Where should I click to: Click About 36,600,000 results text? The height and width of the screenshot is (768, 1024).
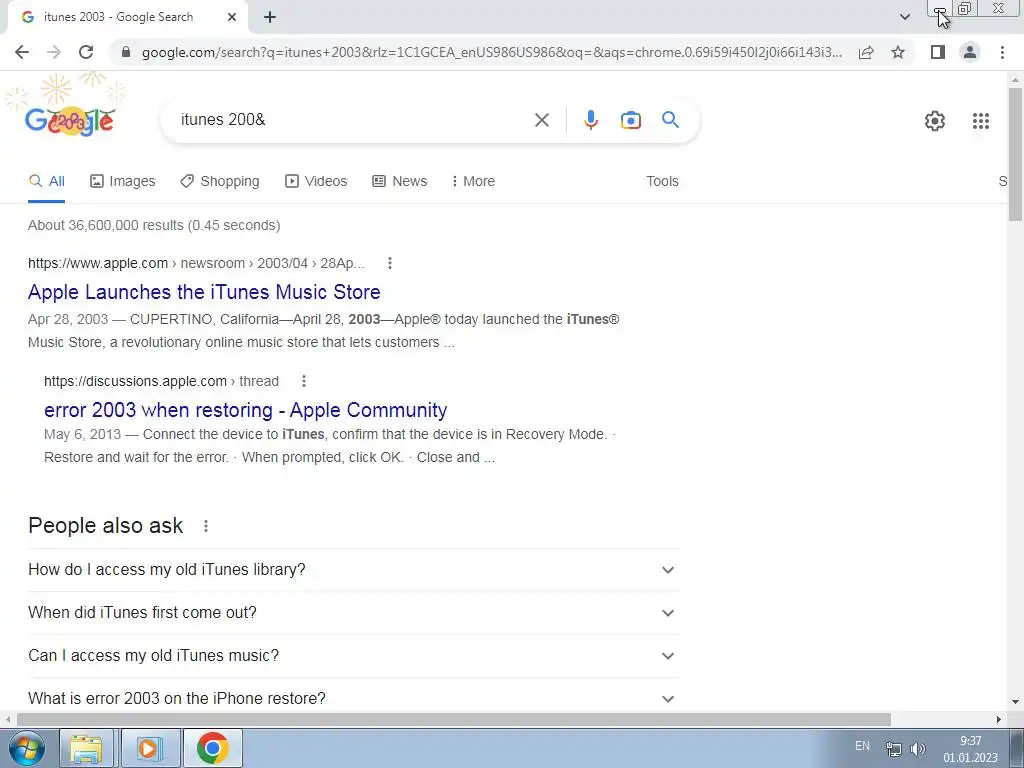pyautogui.click(x=154, y=225)
